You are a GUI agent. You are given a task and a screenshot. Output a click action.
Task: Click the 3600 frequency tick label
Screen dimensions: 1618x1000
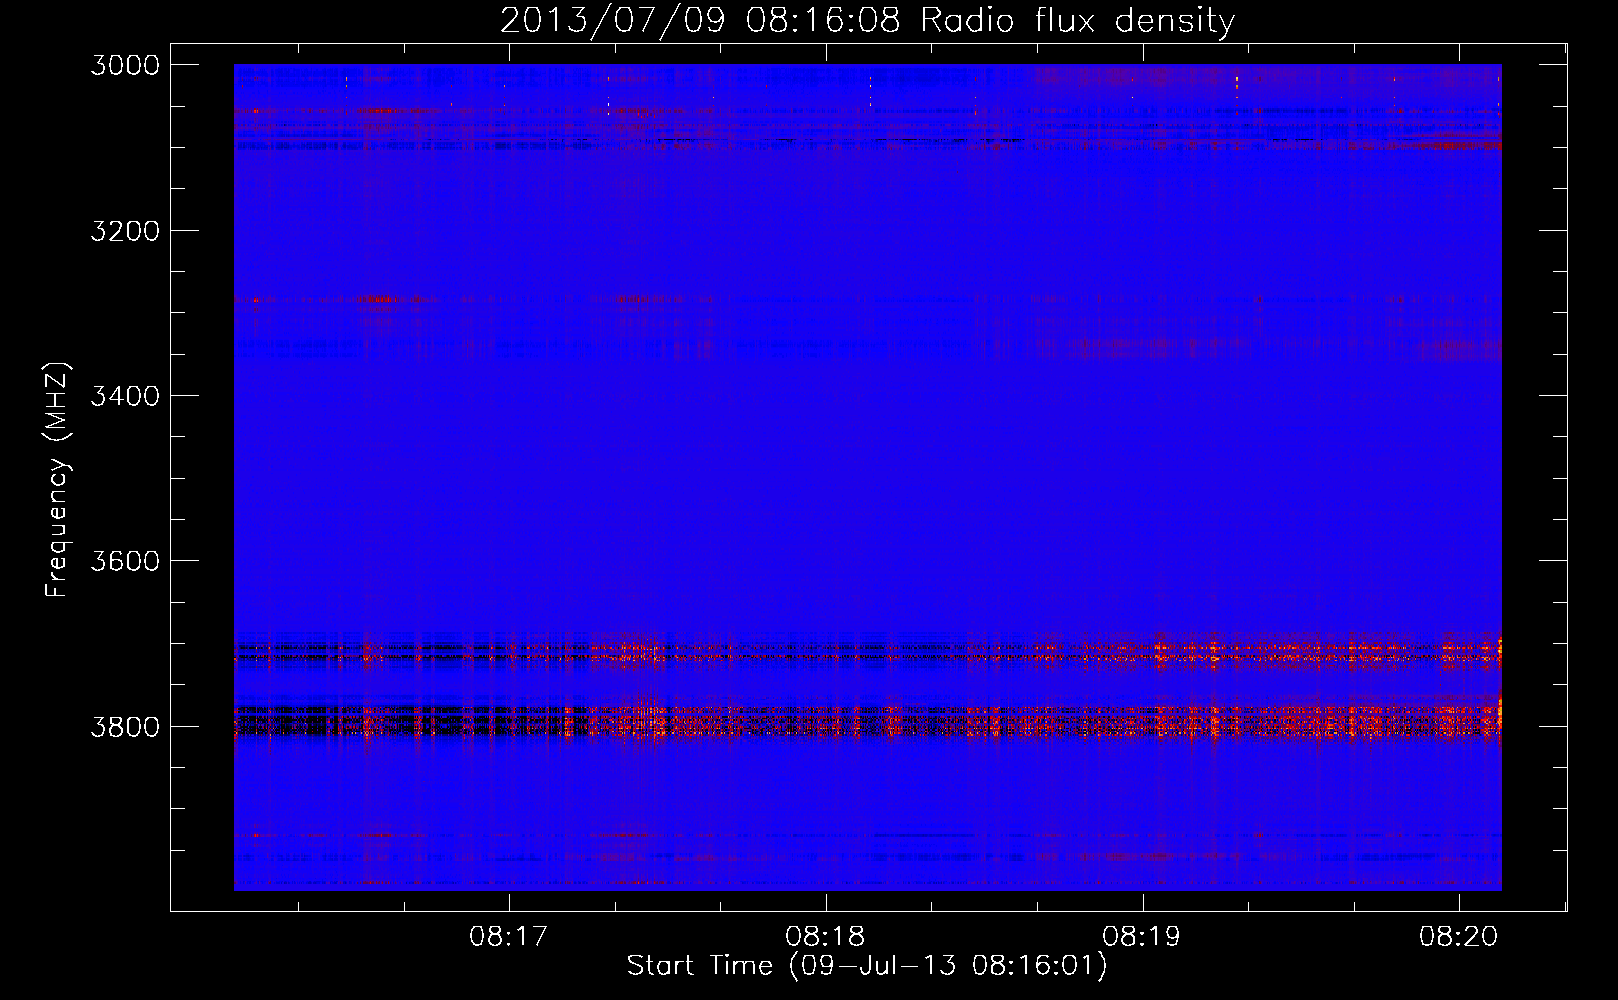tap(125, 561)
